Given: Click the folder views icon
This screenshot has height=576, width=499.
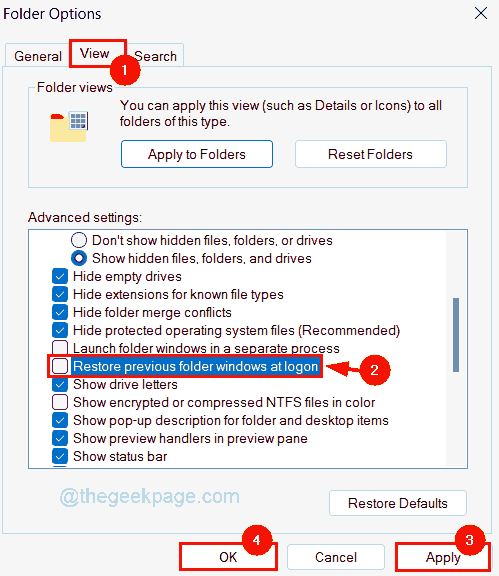Looking at the screenshot, I should coord(69,127).
